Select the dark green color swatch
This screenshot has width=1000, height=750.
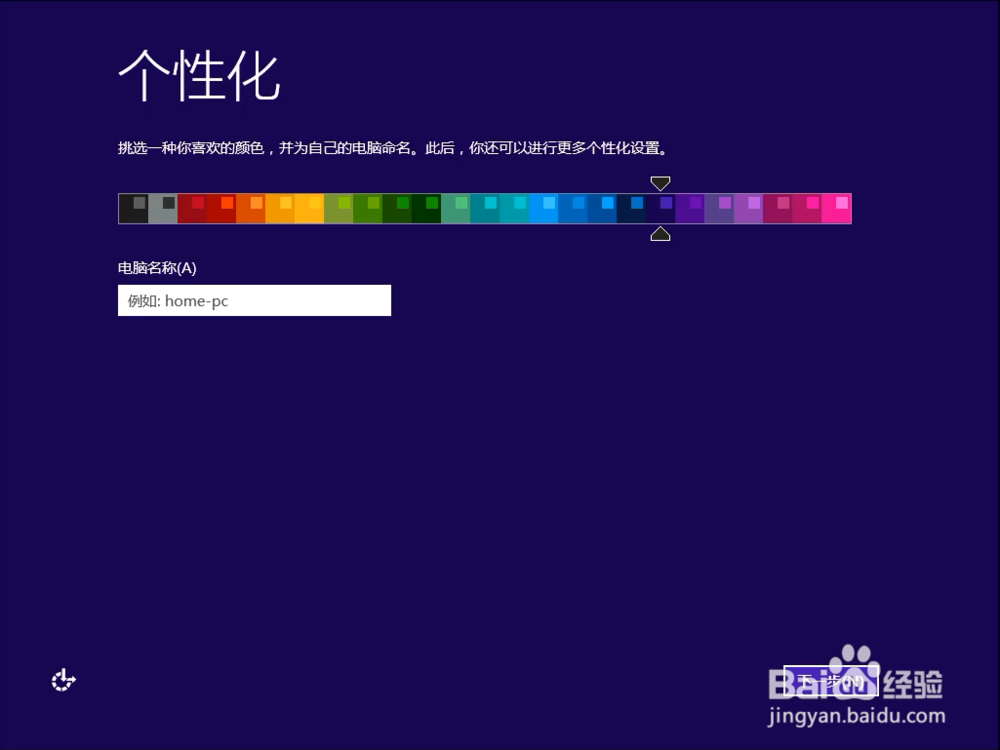pyautogui.click(x=428, y=208)
